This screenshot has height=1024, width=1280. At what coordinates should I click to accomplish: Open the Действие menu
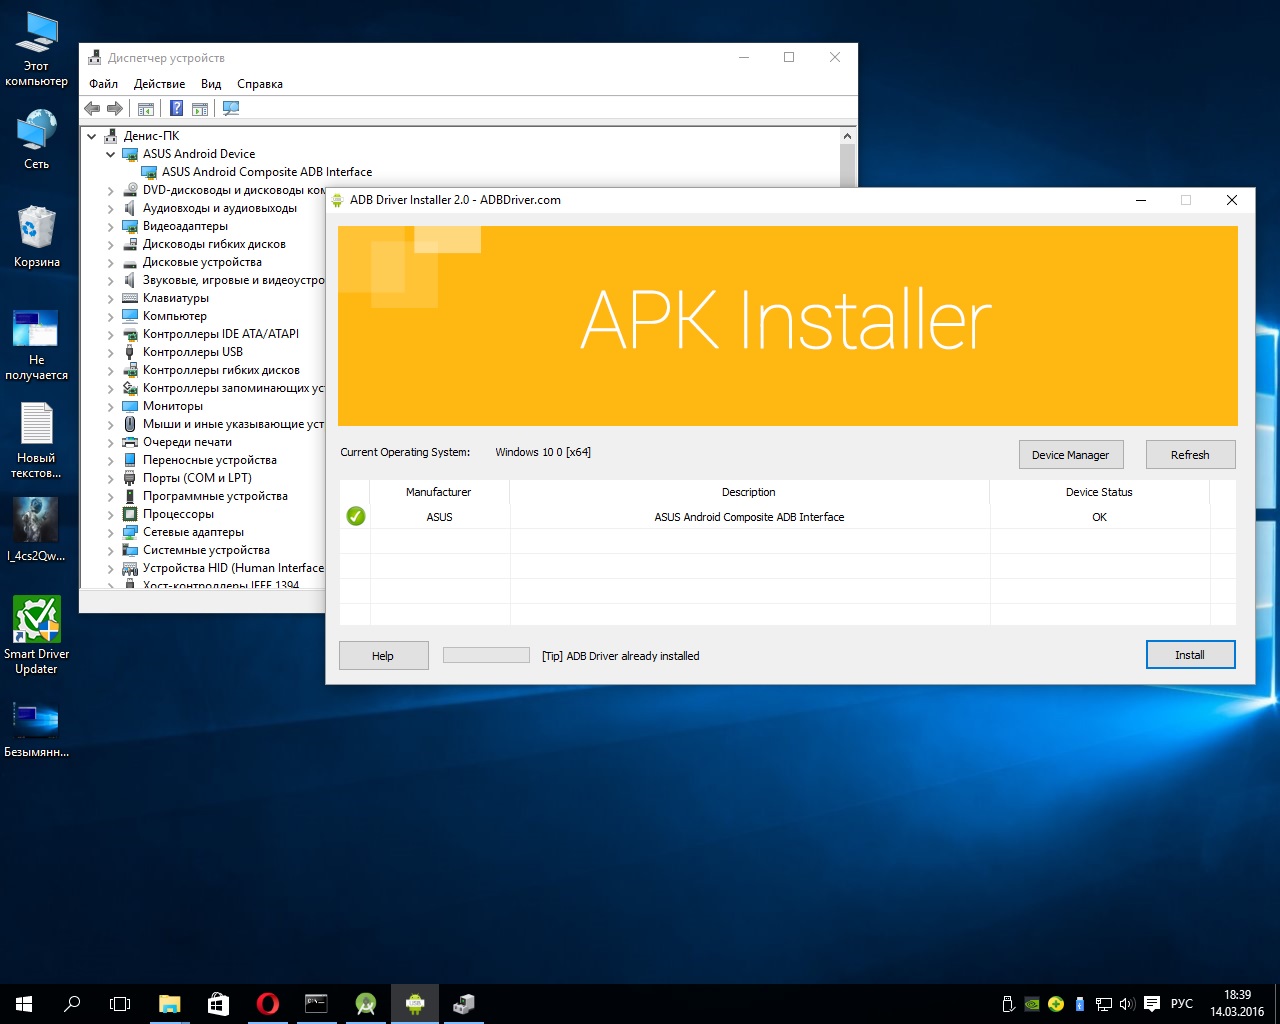(159, 84)
